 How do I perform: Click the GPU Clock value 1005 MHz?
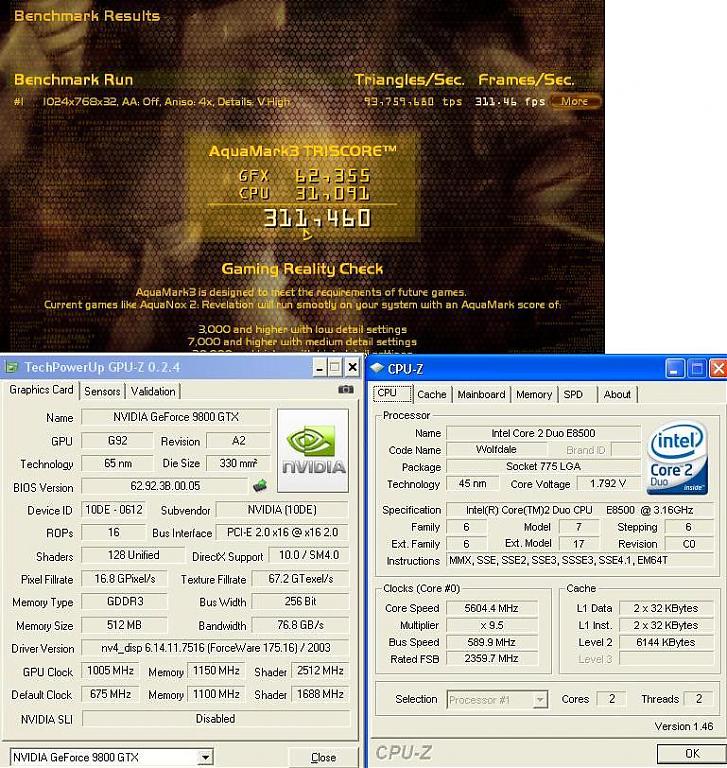click(x=110, y=671)
